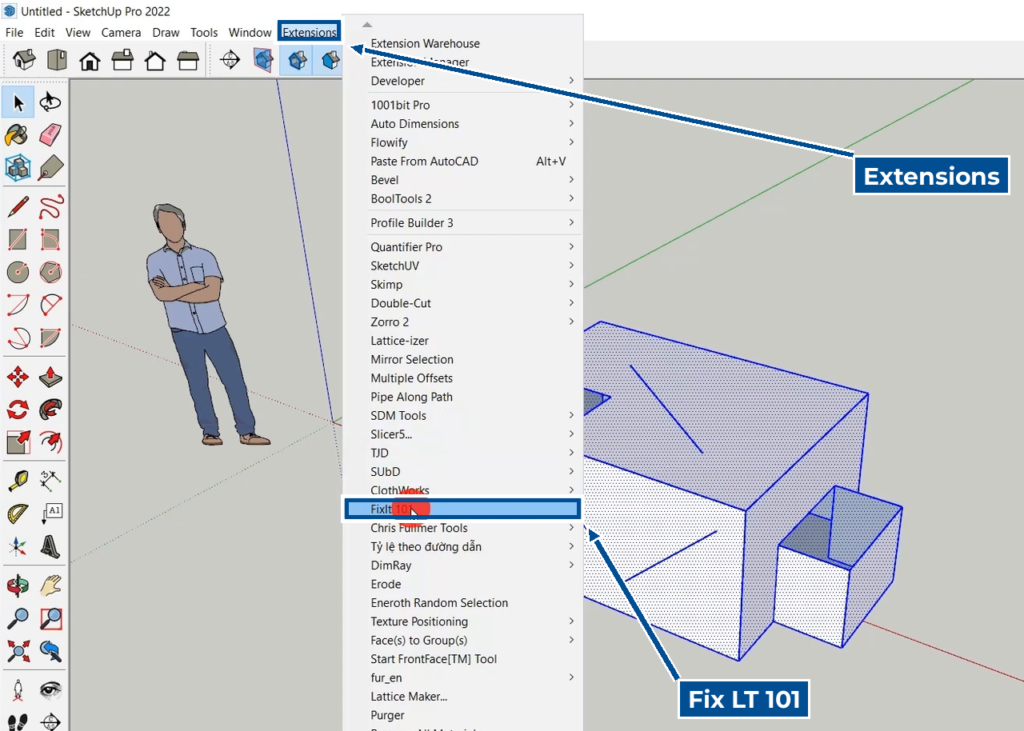Select the Protractor tool
1024x731 pixels.
tap(18, 514)
